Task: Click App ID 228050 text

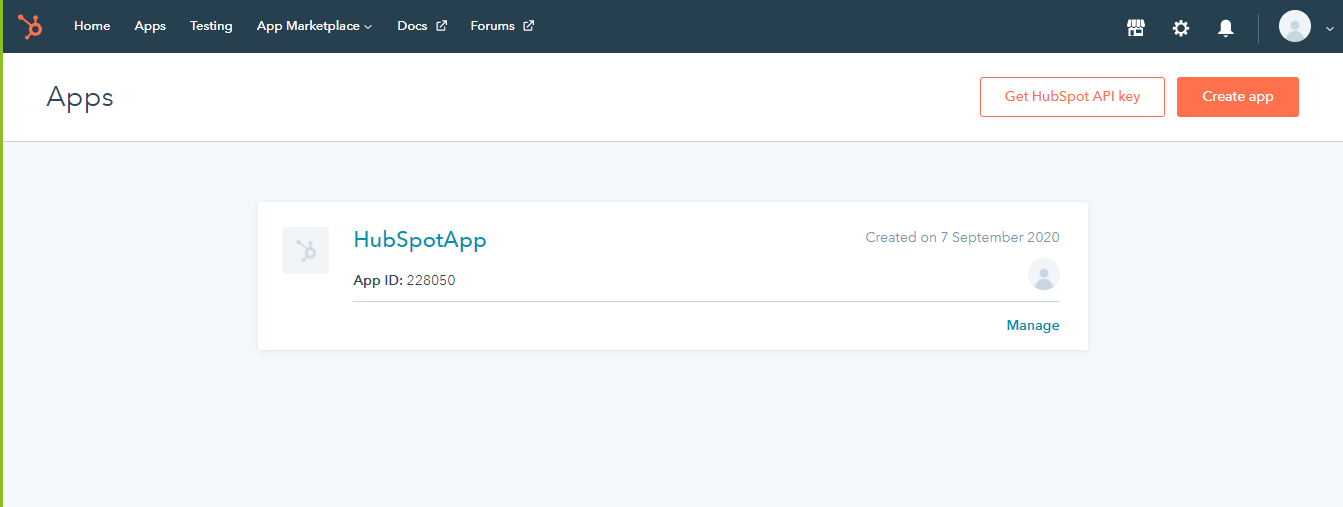Action: 404,281
